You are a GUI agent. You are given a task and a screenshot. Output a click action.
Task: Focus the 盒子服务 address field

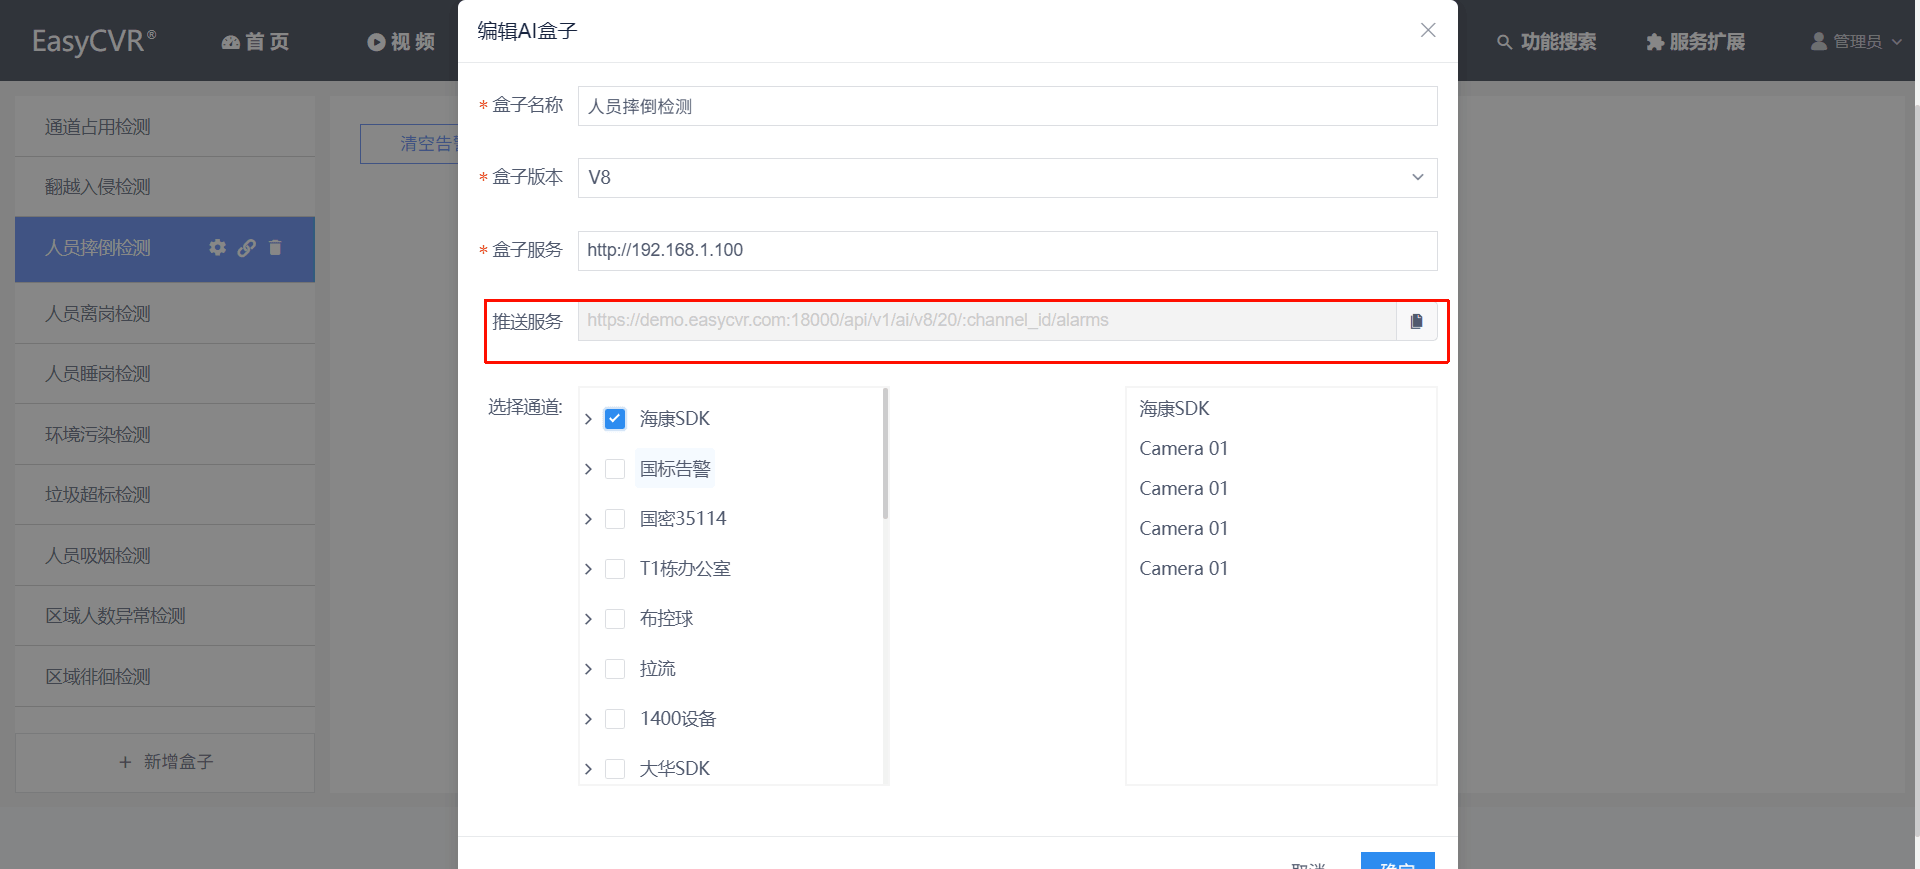pos(1007,251)
